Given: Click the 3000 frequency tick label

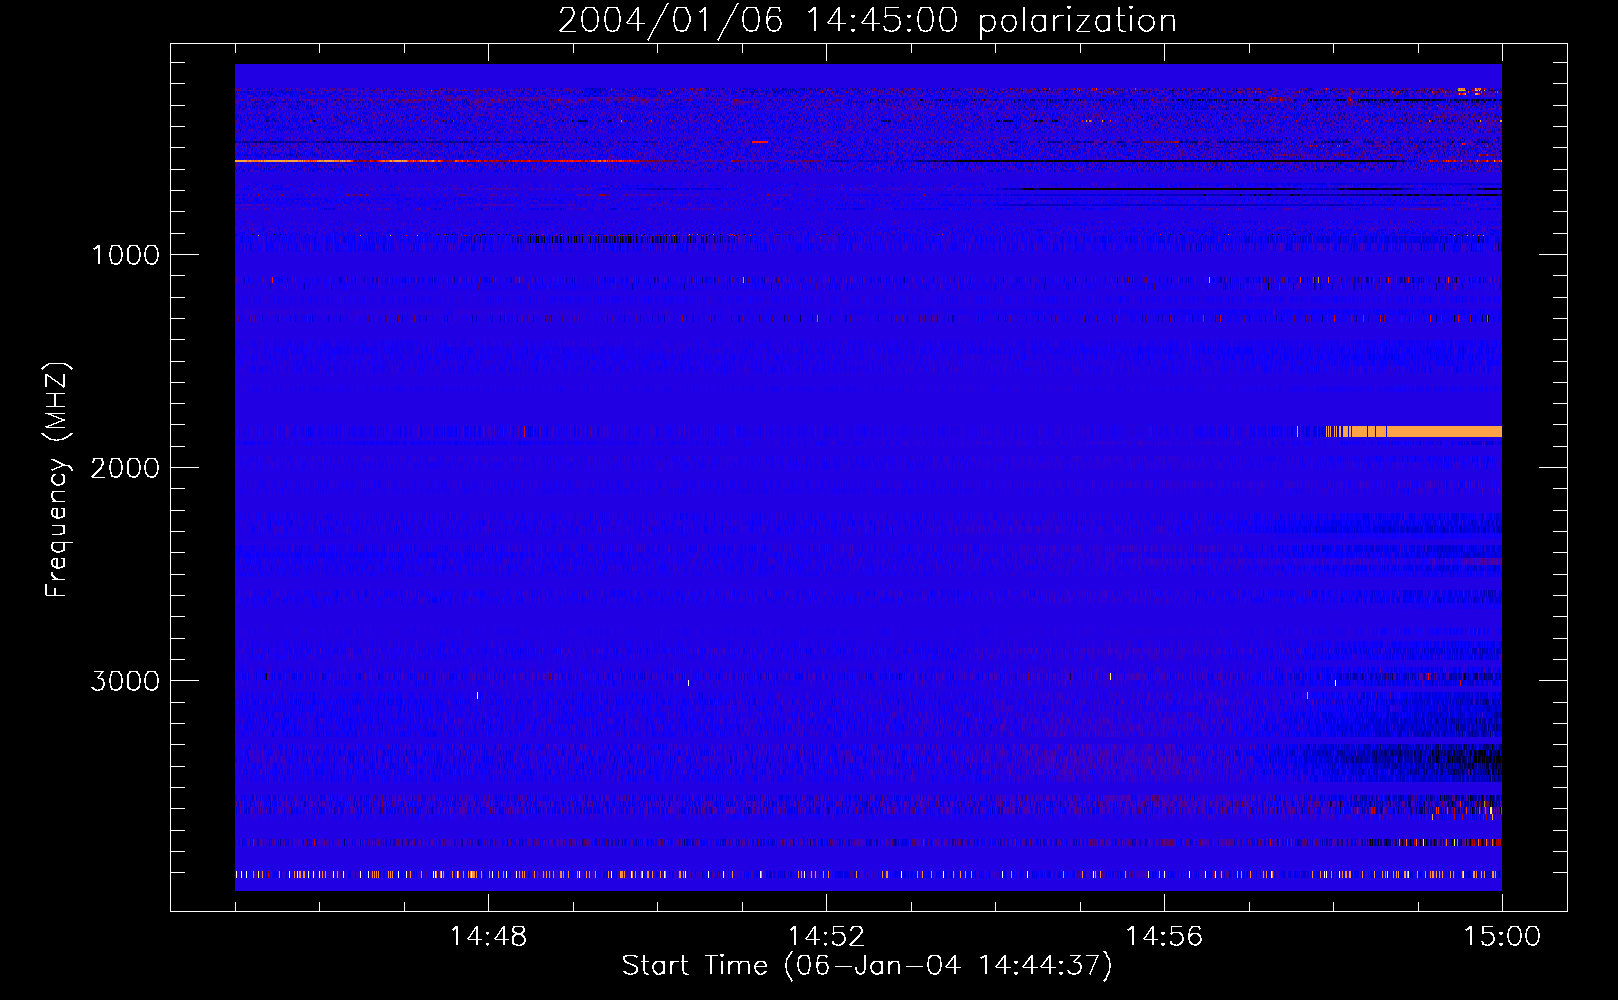Looking at the screenshot, I should point(125,681).
